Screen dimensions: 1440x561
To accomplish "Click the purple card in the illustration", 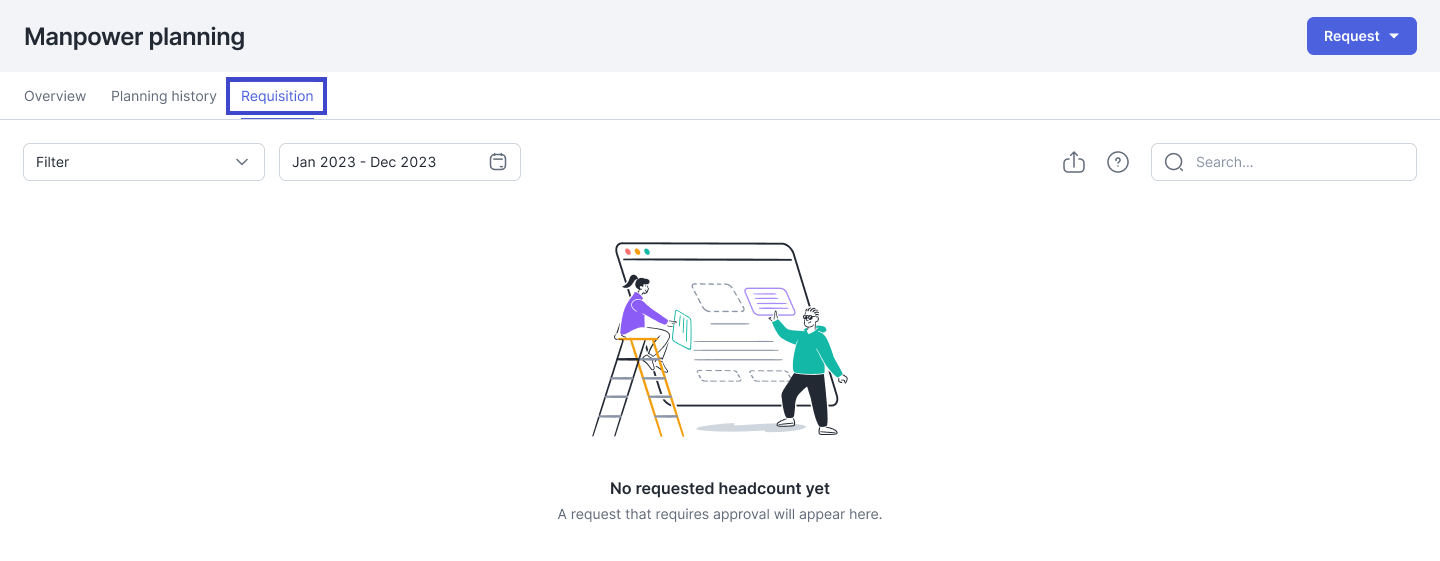I will pyautogui.click(x=769, y=301).
